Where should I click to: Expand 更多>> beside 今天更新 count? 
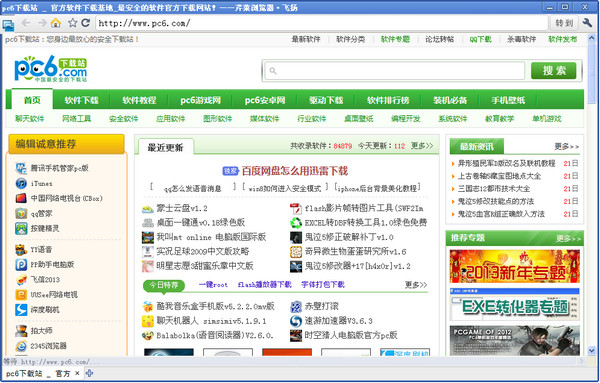click(x=422, y=146)
